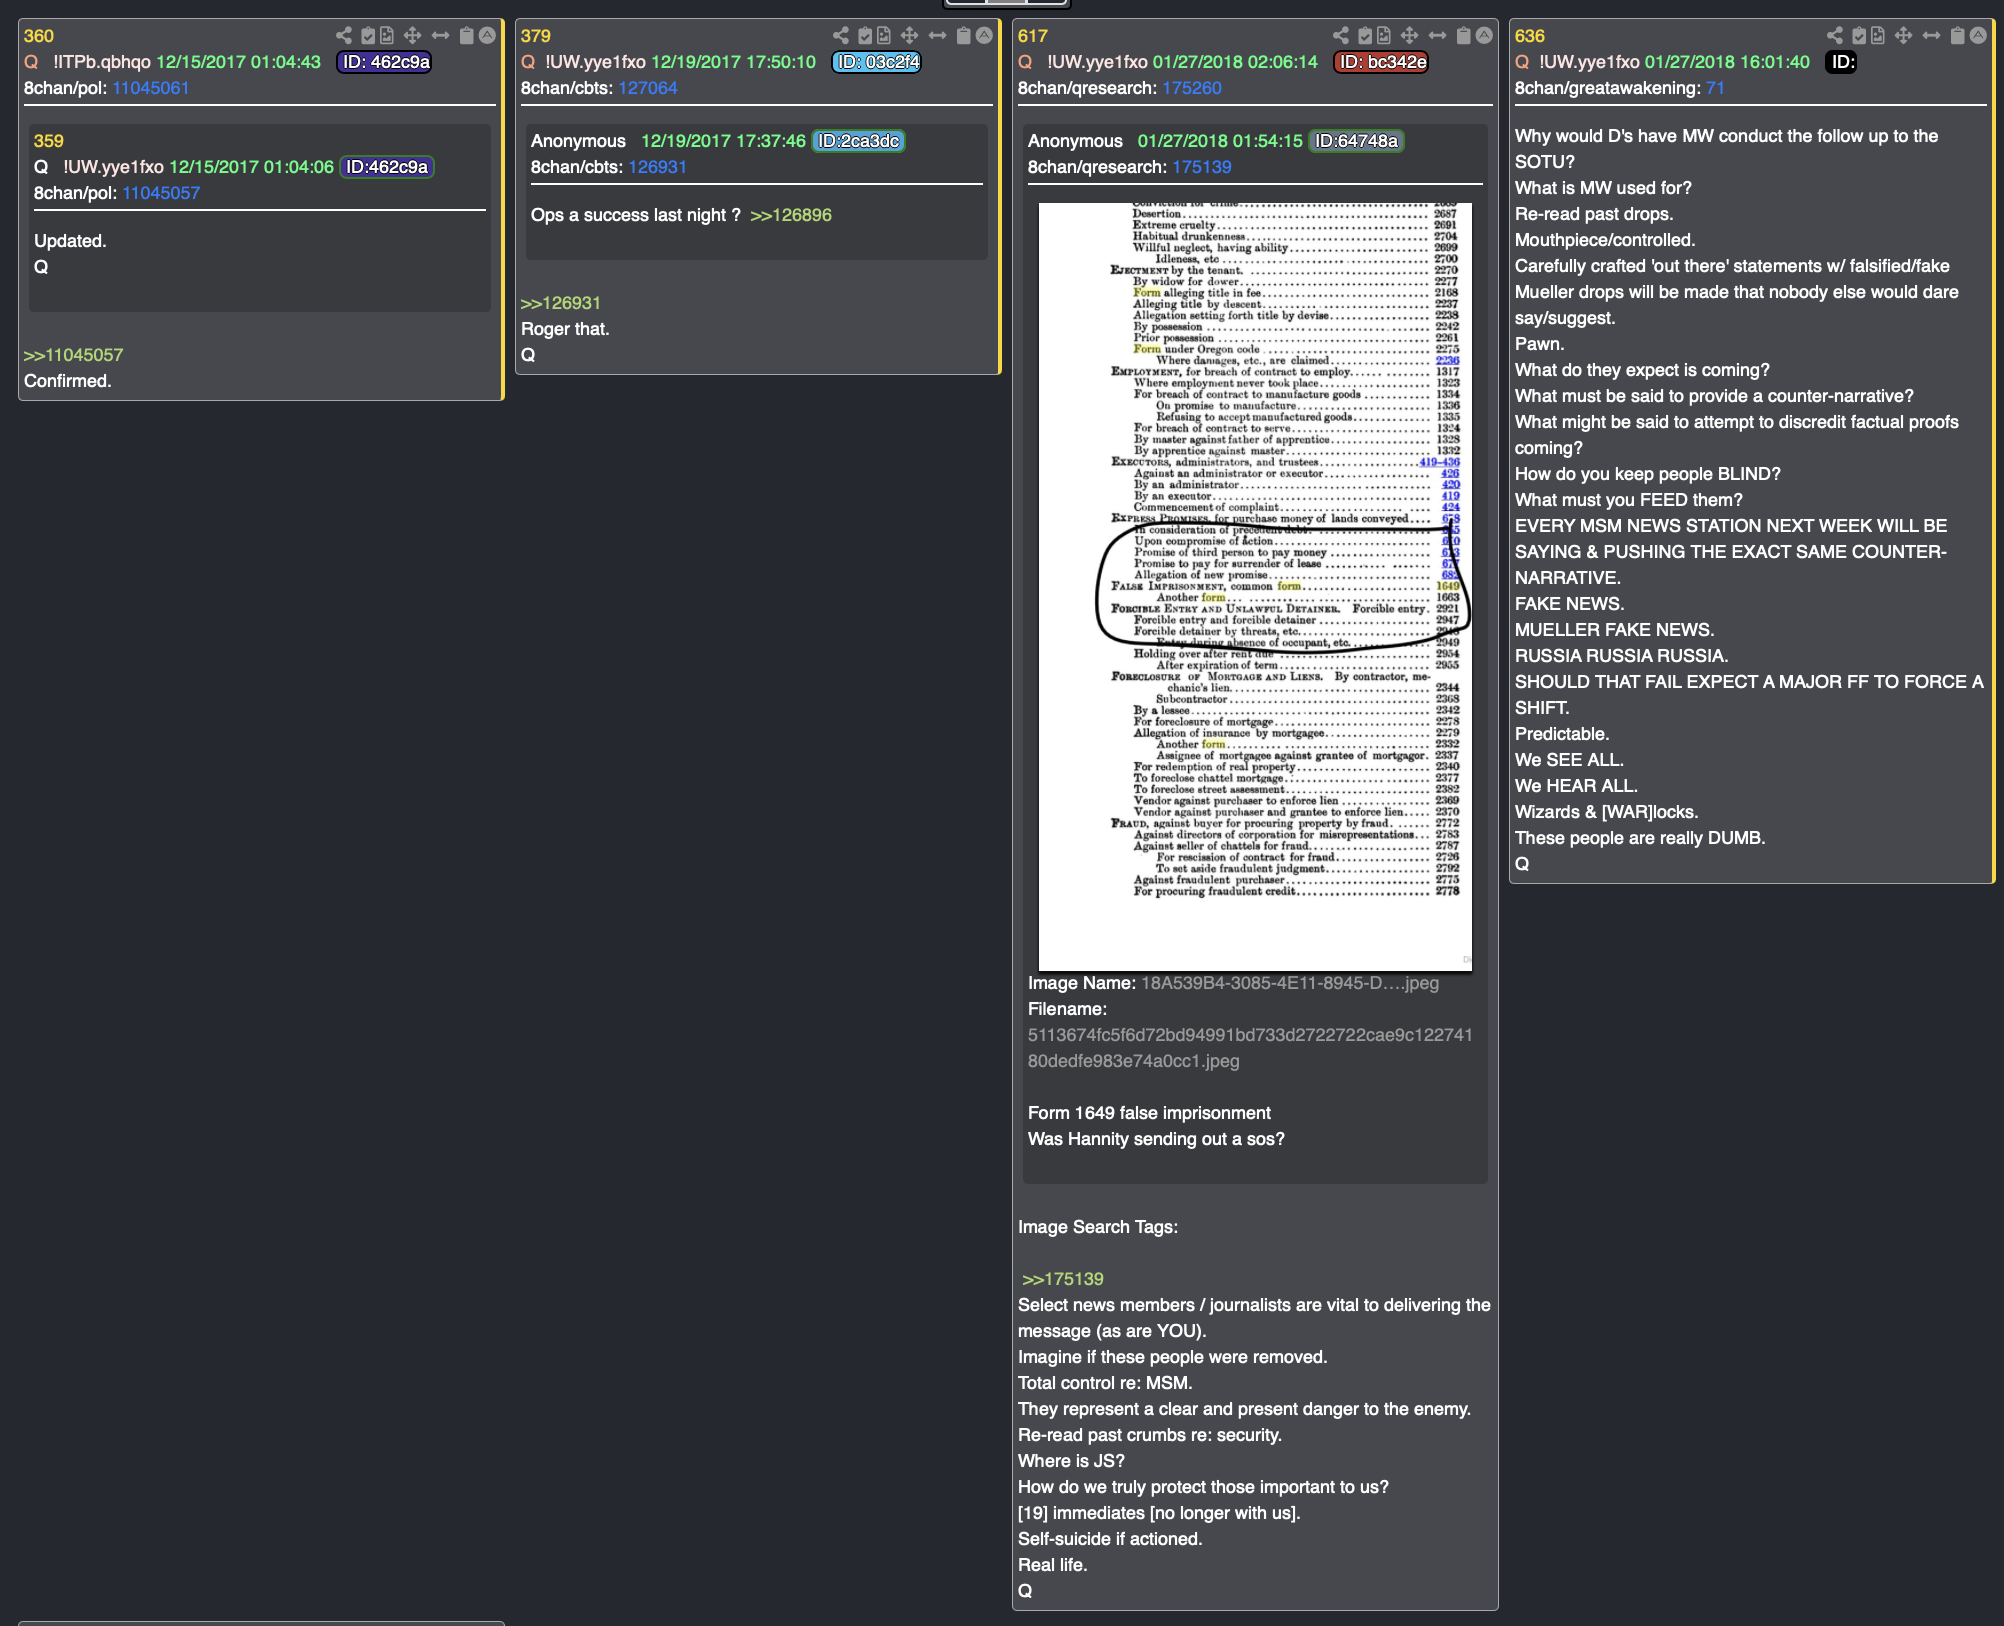Image resolution: width=2004 pixels, height=1626 pixels.
Task: Follow the >>126896 reference link
Action: pyautogui.click(x=791, y=215)
